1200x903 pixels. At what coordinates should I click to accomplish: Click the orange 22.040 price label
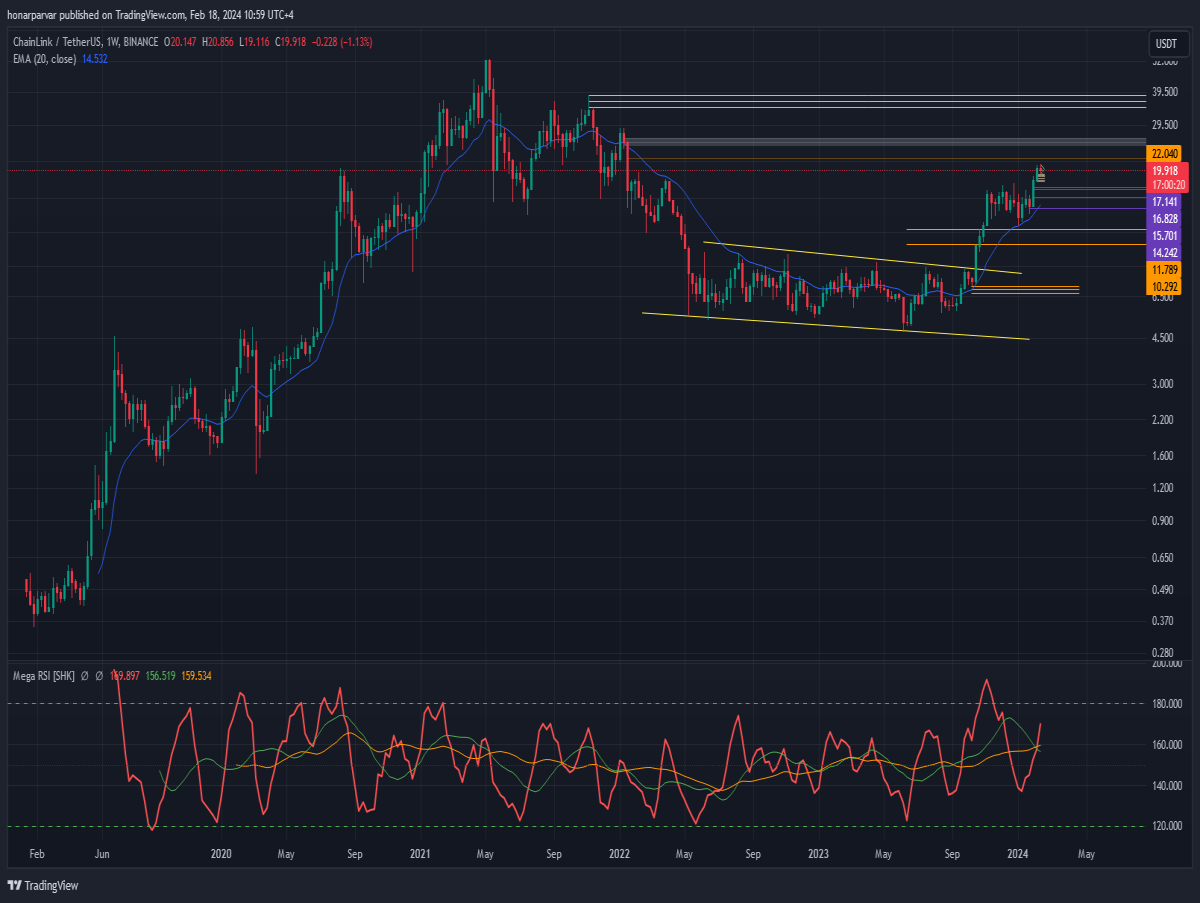pyautogui.click(x=1166, y=153)
